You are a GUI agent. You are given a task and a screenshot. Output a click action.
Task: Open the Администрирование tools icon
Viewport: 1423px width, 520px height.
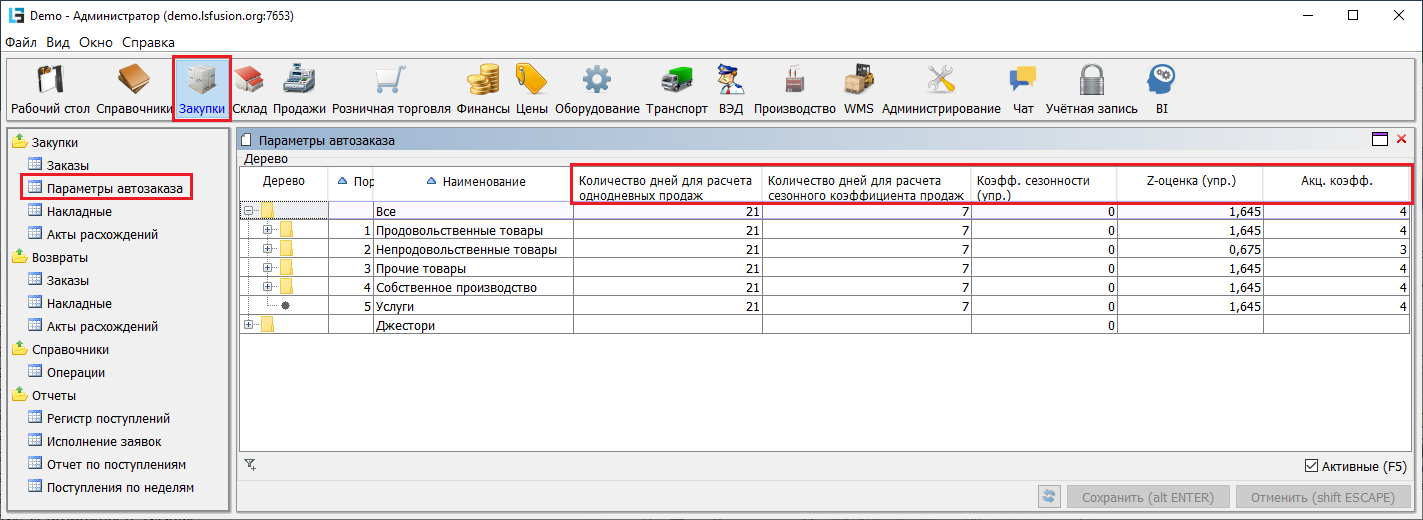[x=940, y=80]
